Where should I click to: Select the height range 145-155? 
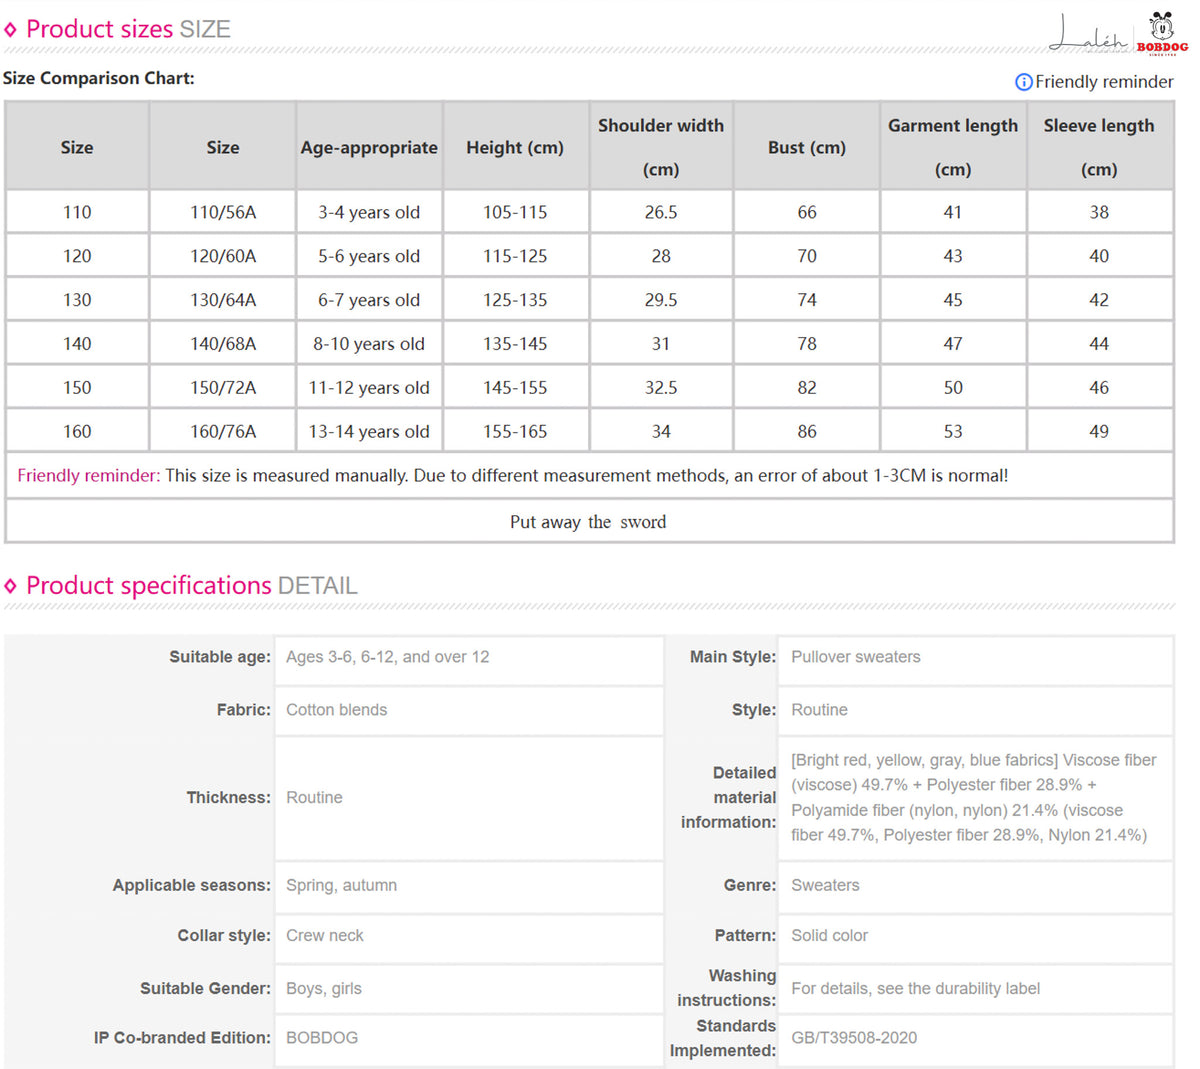[515, 388]
